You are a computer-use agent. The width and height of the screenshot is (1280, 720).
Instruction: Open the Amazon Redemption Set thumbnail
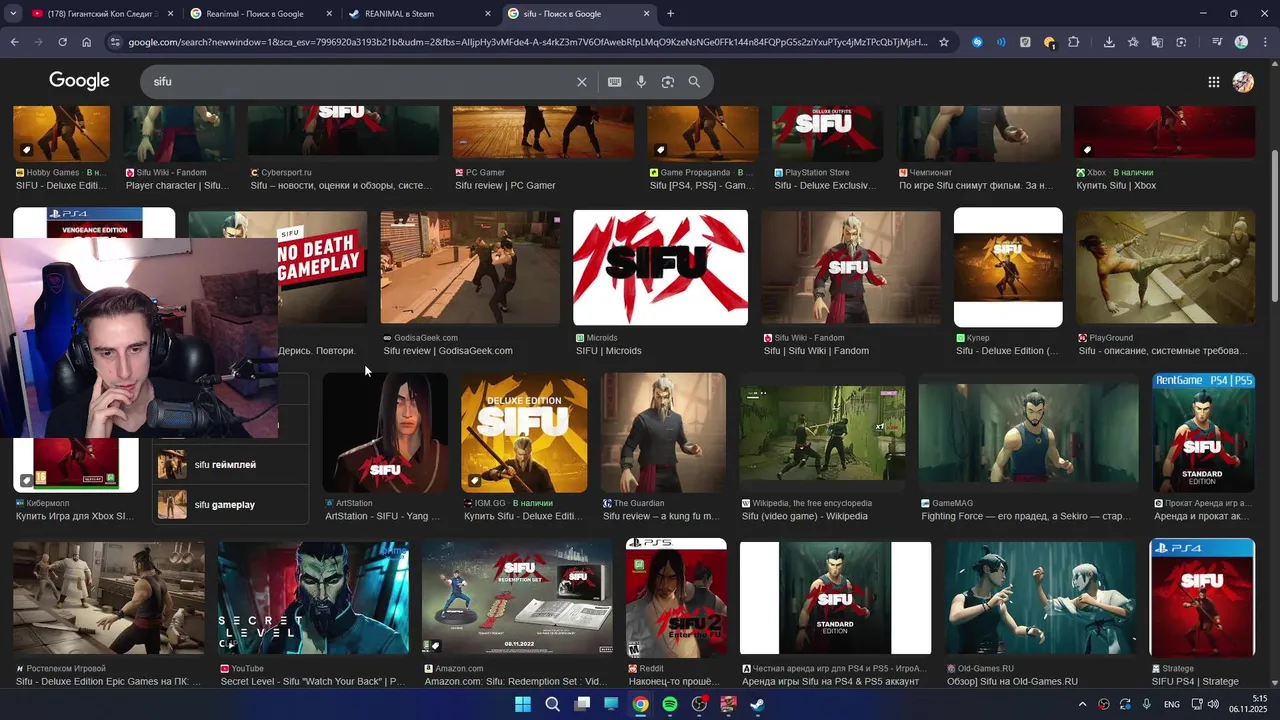[517, 598]
